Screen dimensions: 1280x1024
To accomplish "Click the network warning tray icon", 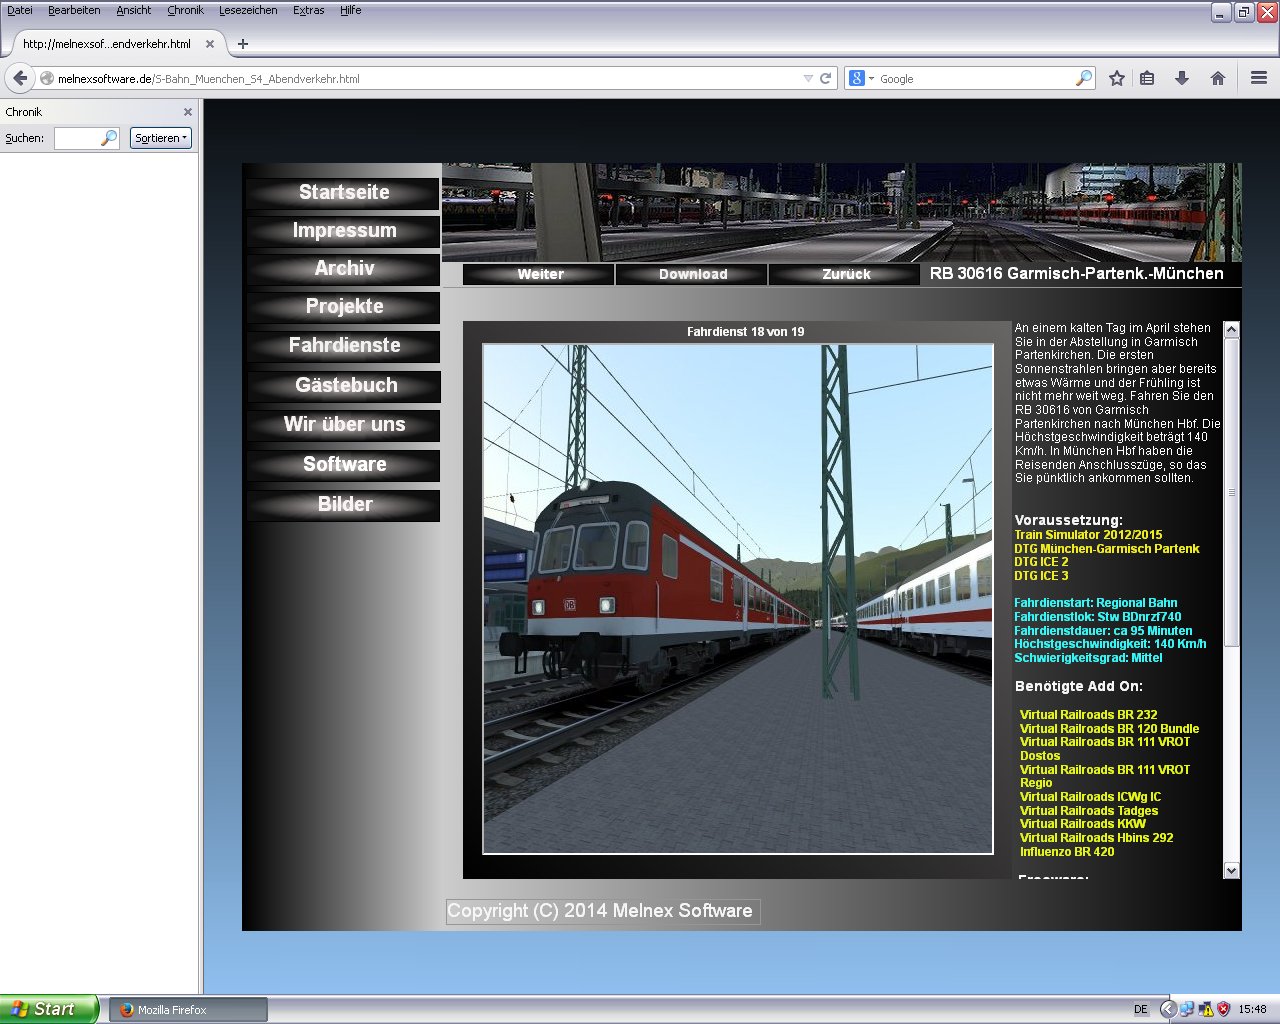I will [x=1207, y=1009].
